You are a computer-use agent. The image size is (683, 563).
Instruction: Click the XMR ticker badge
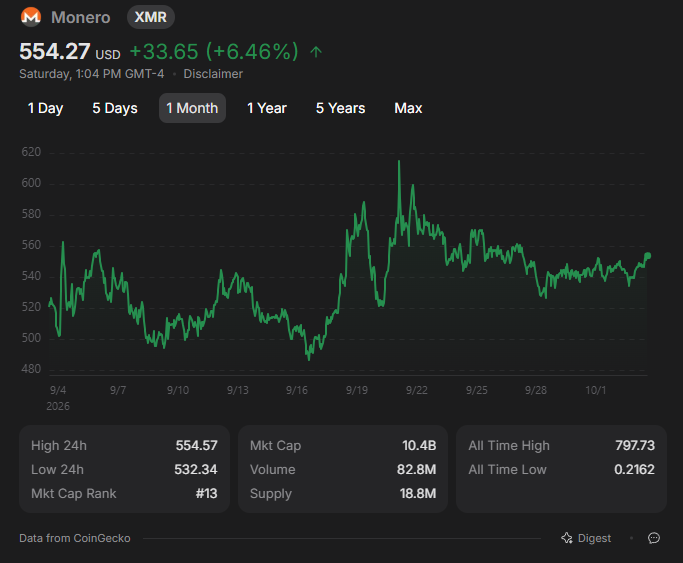click(151, 17)
